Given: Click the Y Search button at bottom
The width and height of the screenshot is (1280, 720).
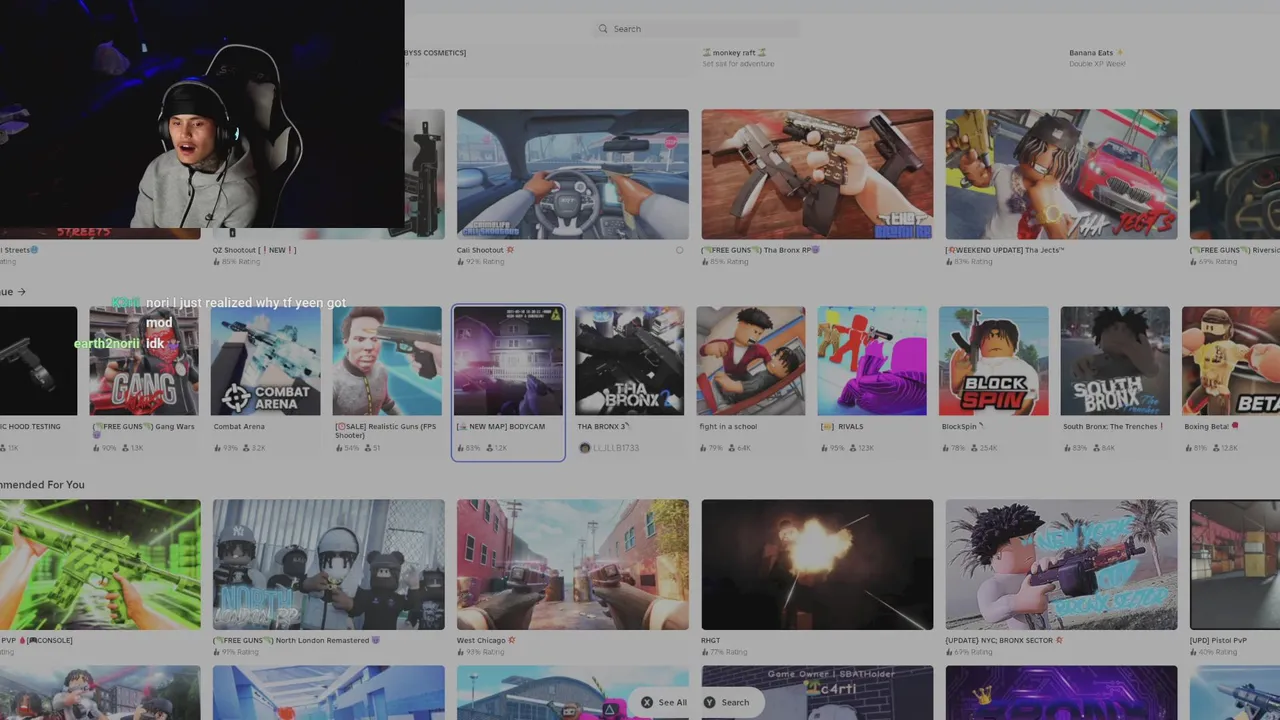Looking at the screenshot, I should pyautogui.click(x=726, y=702).
